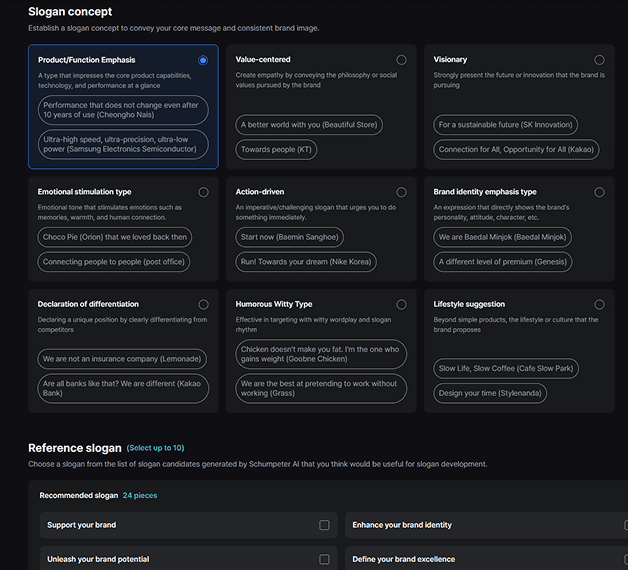Click the 'Humorous Witty Type' card heading
This screenshot has width=628, height=570.
(274, 304)
